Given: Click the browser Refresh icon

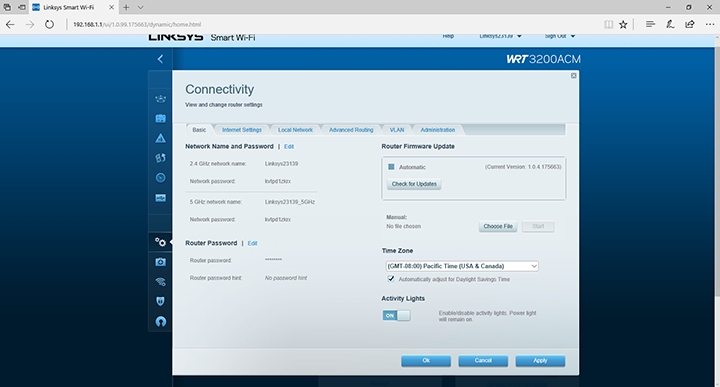Looking at the screenshot, I should coord(49,24).
